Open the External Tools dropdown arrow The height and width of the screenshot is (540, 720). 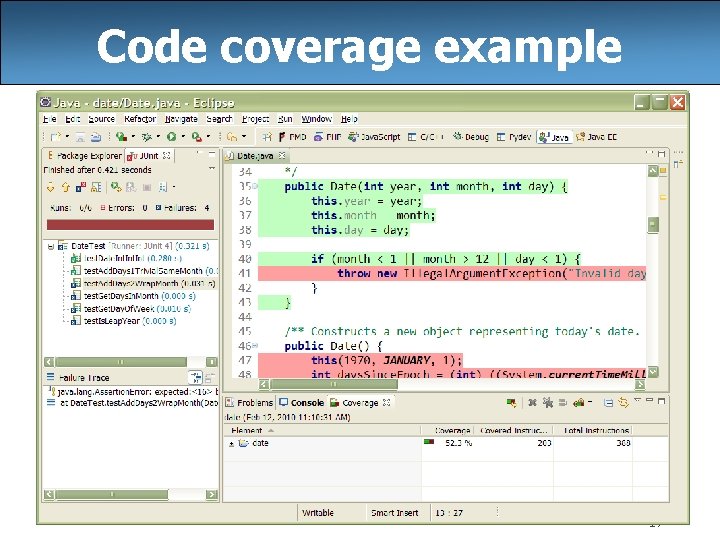click(x=208, y=136)
